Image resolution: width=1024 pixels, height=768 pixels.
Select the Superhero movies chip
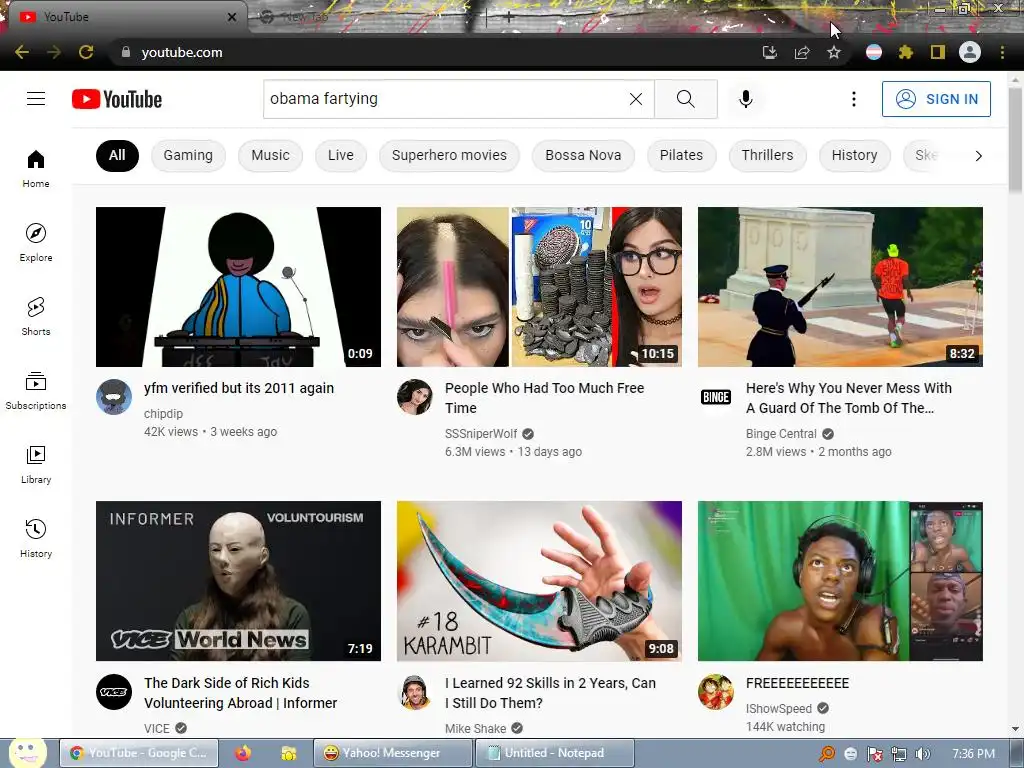click(x=449, y=155)
